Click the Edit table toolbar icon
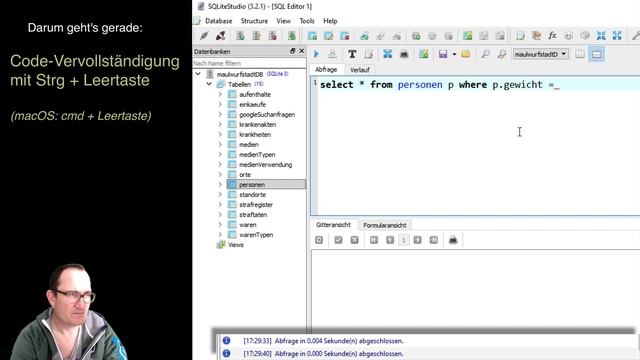 329,36
